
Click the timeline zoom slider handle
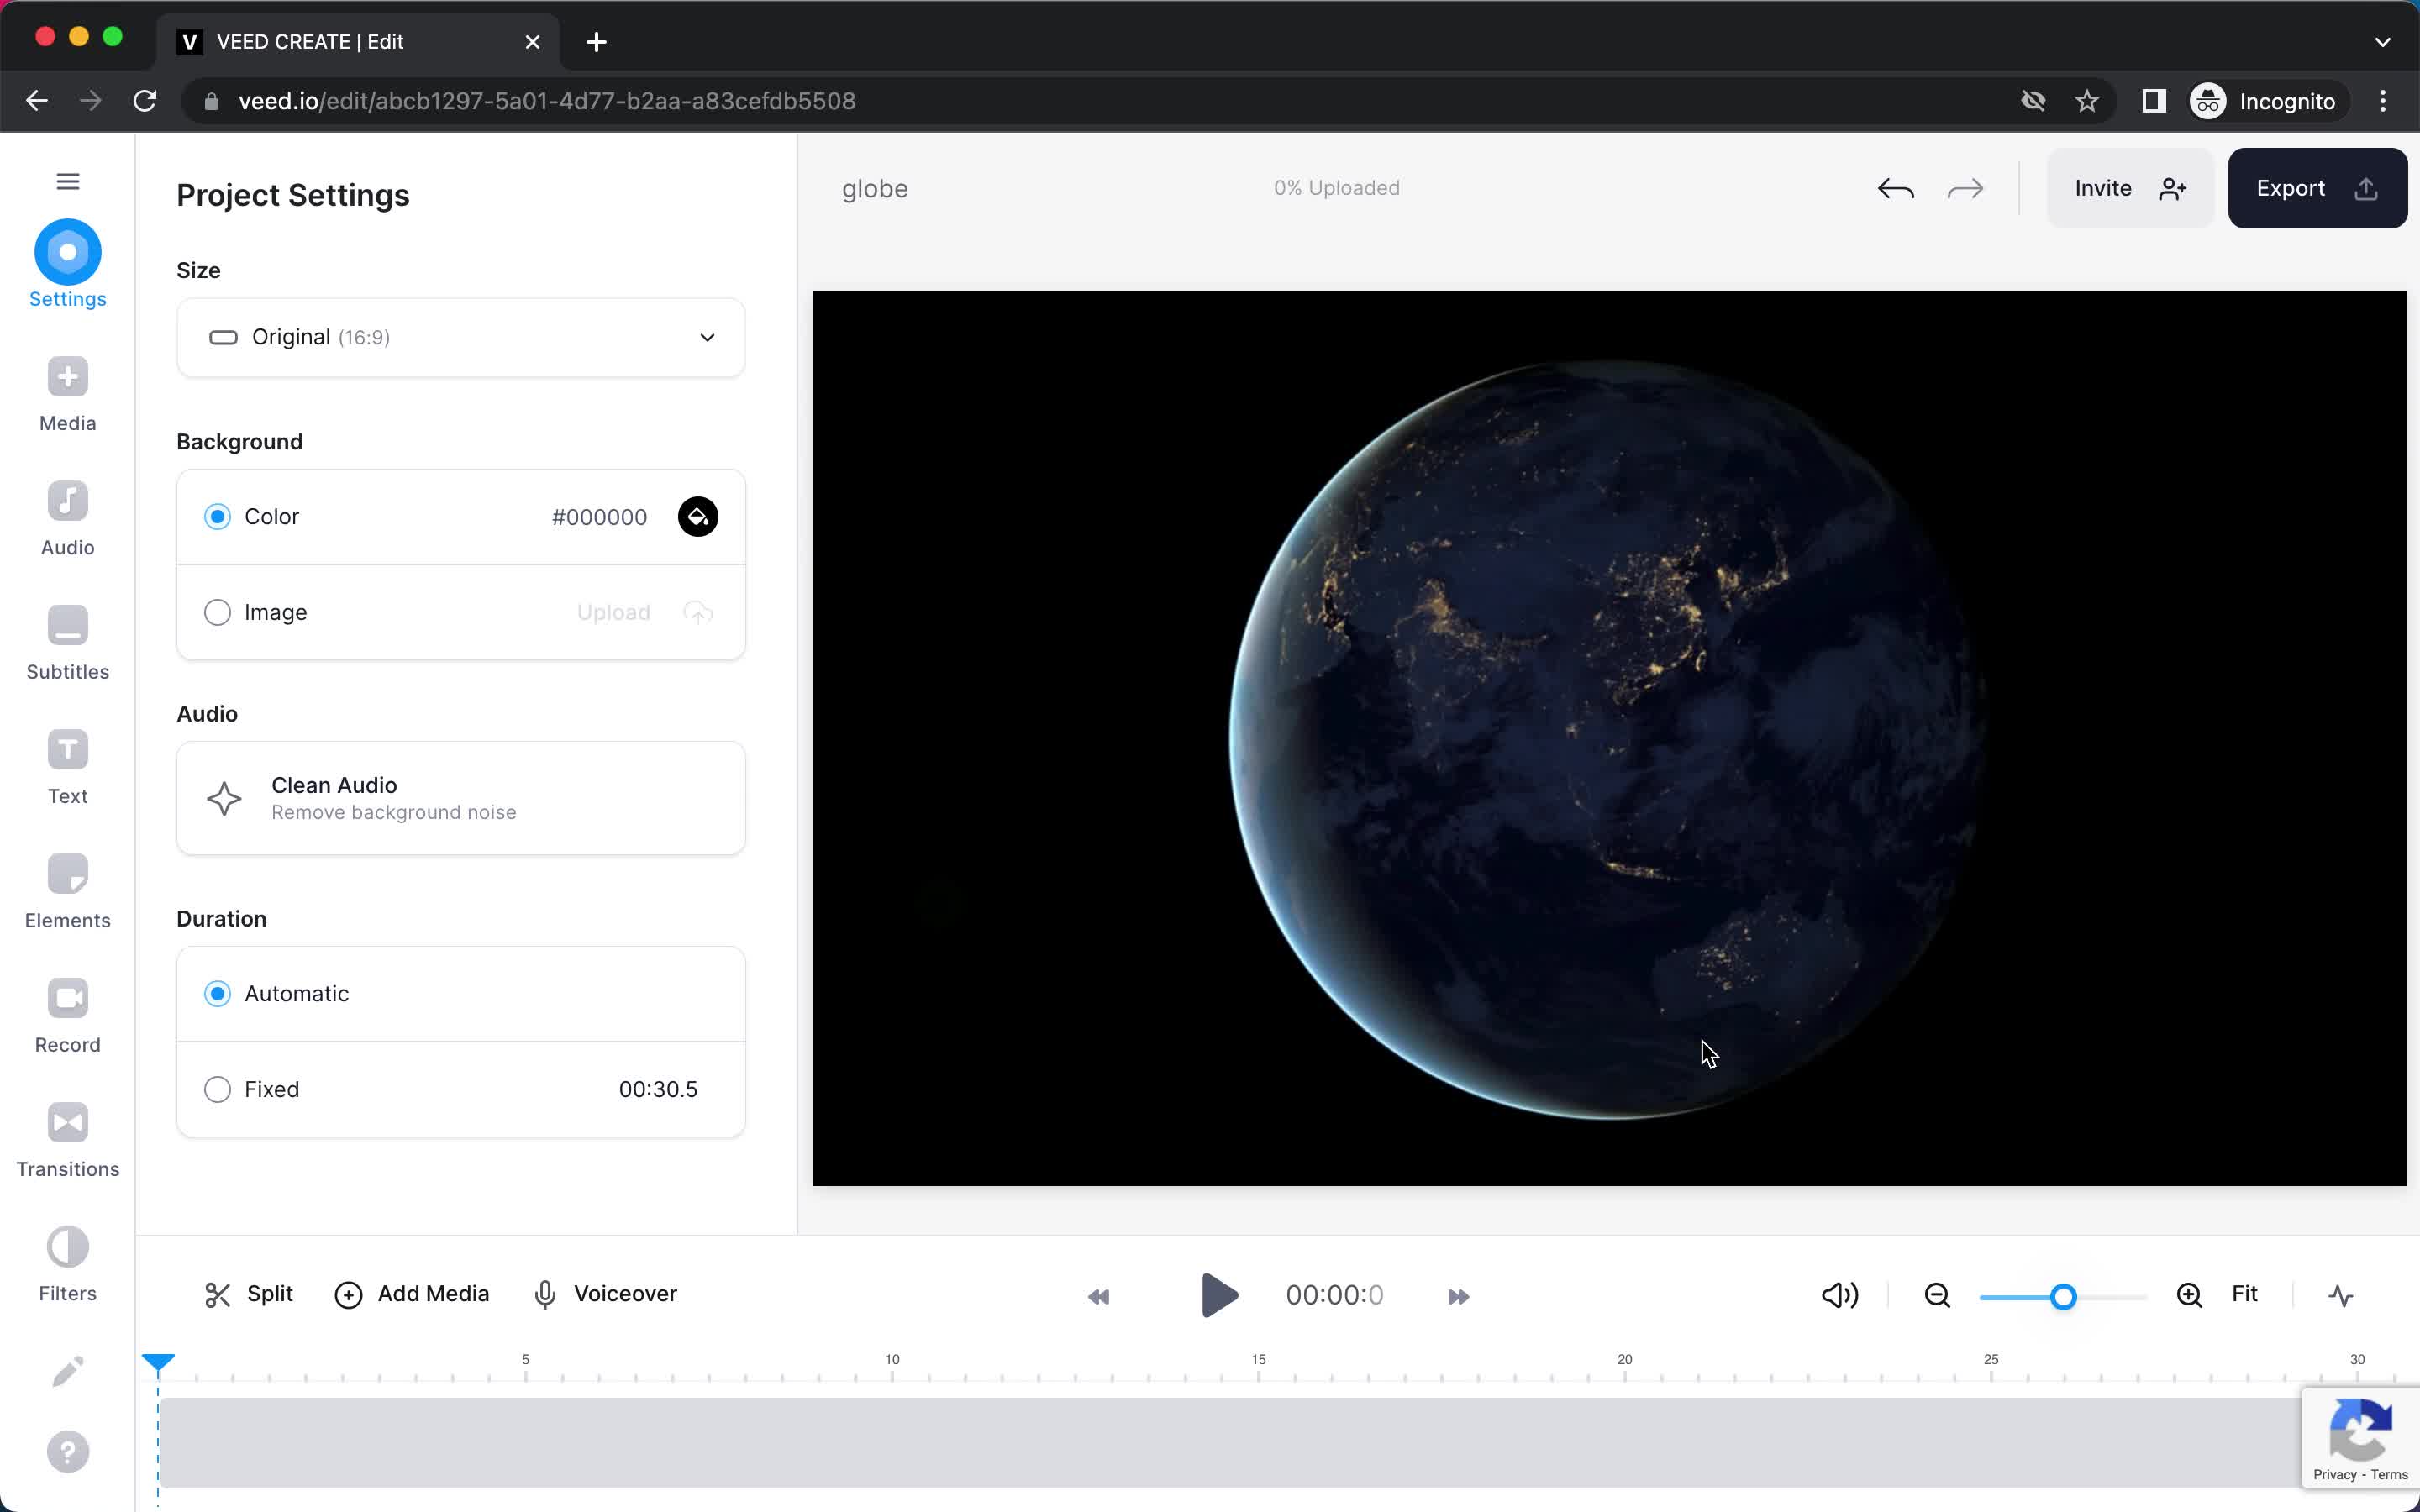coord(2062,1297)
